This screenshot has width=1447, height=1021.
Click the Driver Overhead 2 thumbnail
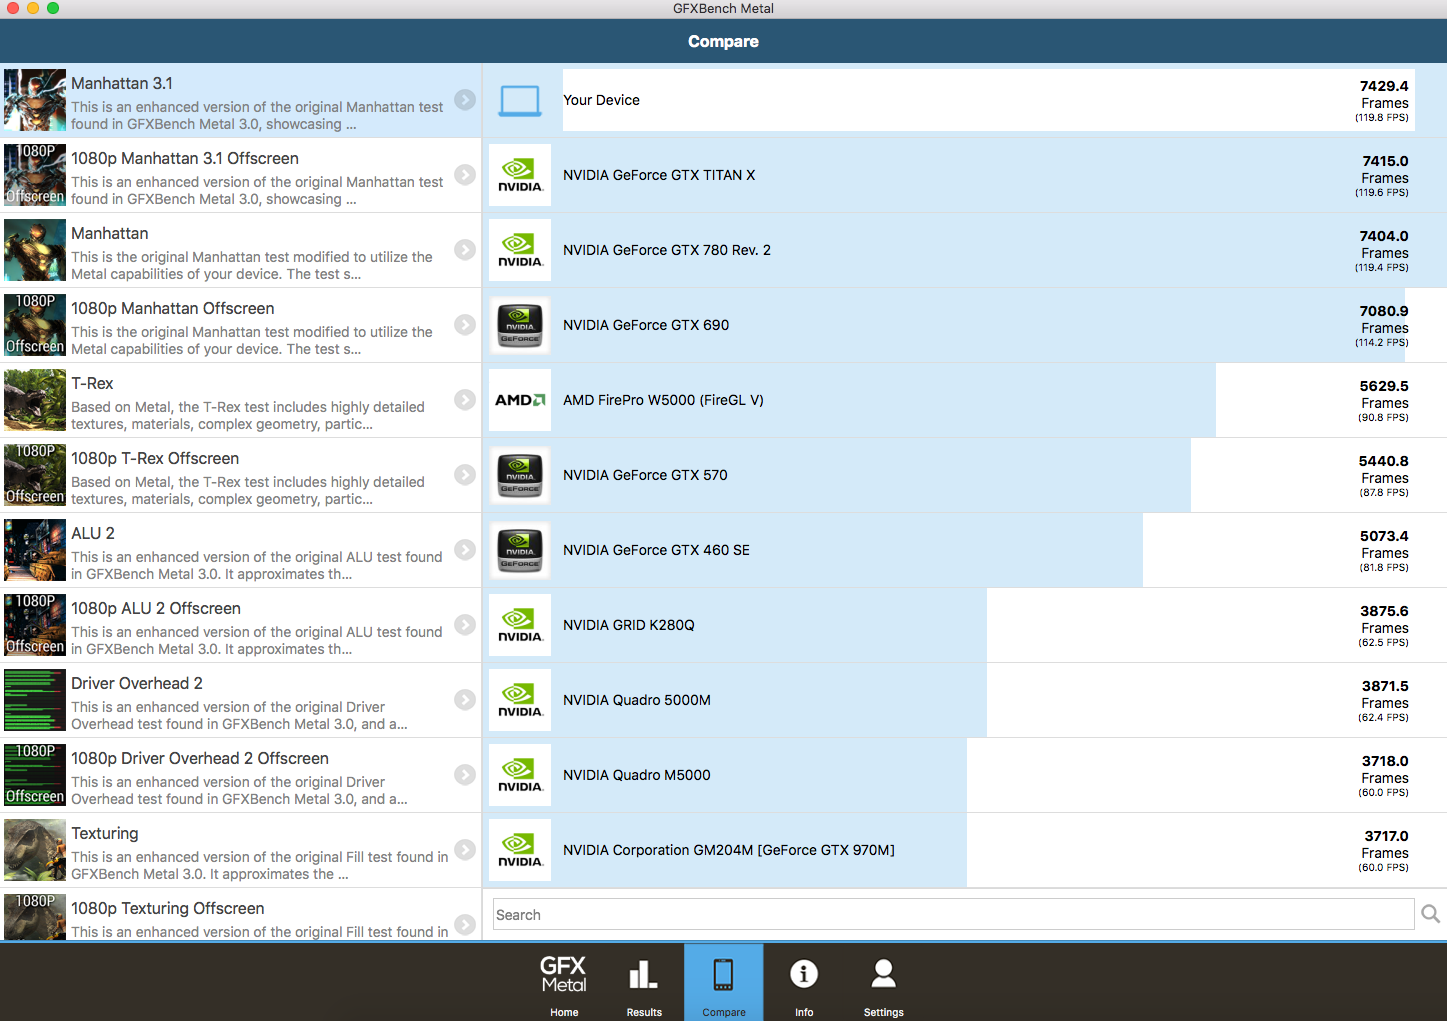[34, 700]
